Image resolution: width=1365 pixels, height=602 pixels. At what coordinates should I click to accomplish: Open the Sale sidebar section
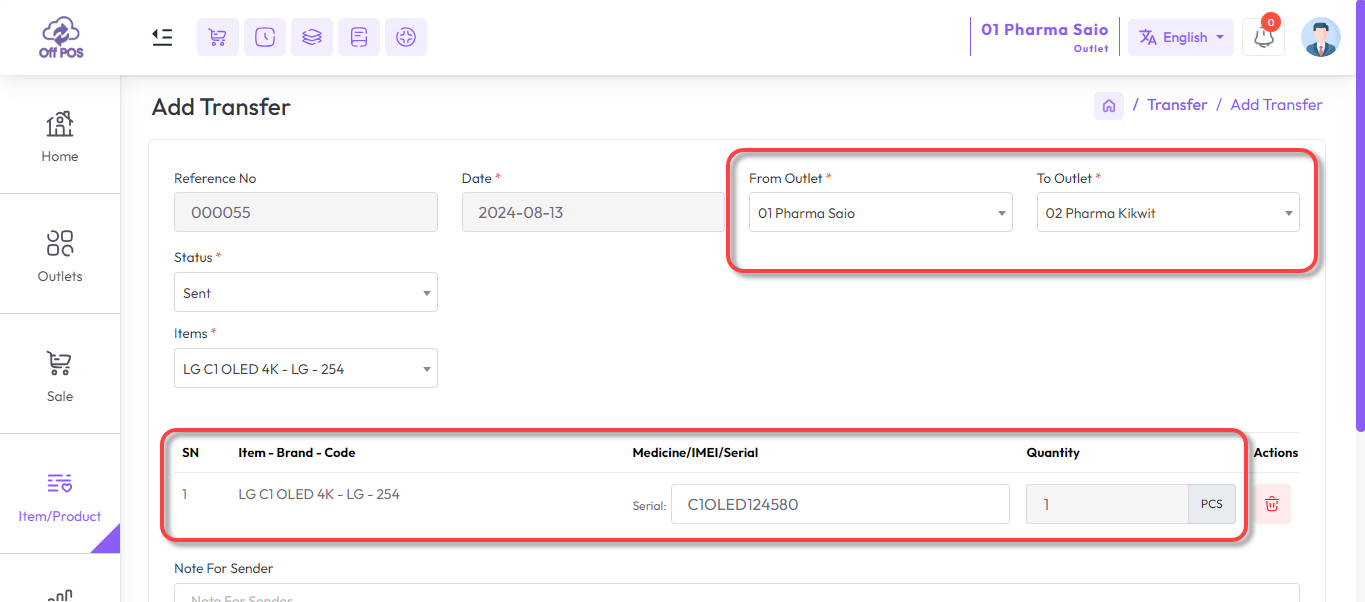(x=60, y=375)
